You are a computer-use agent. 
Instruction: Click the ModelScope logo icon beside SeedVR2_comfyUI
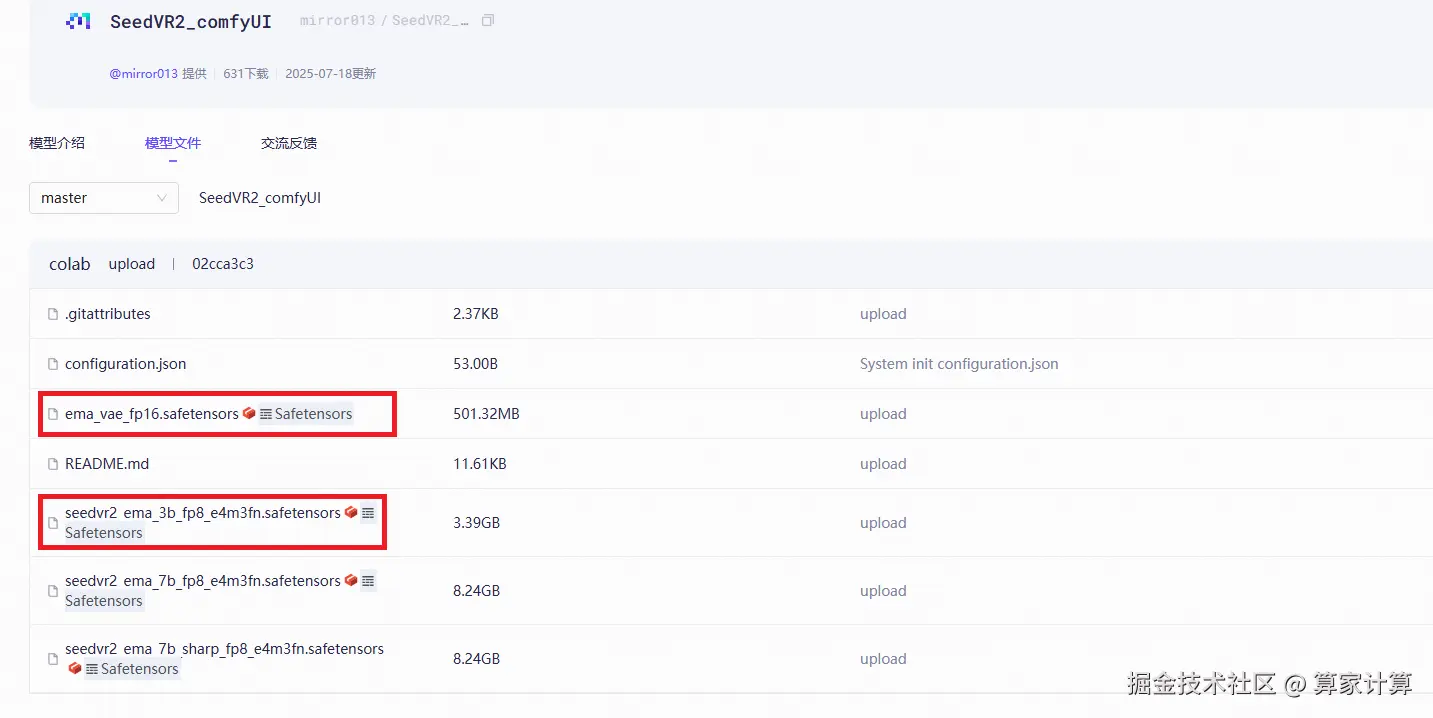[x=78, y=21]
